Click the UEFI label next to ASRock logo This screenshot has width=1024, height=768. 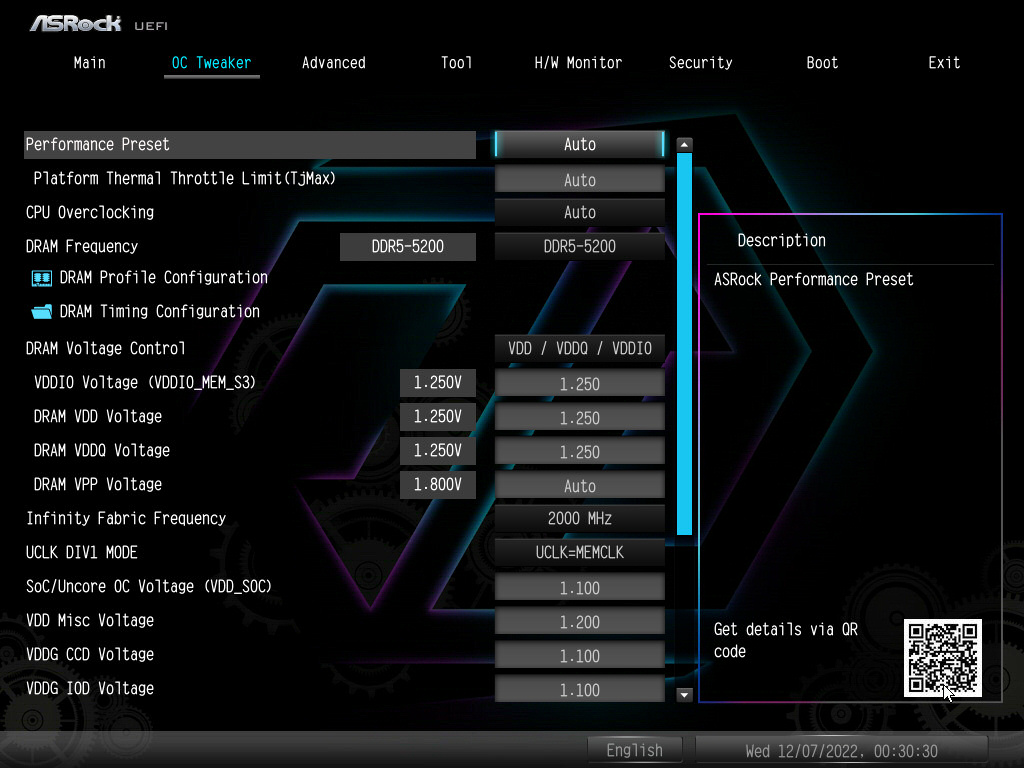pyautogui.click(x=151, y=26)
